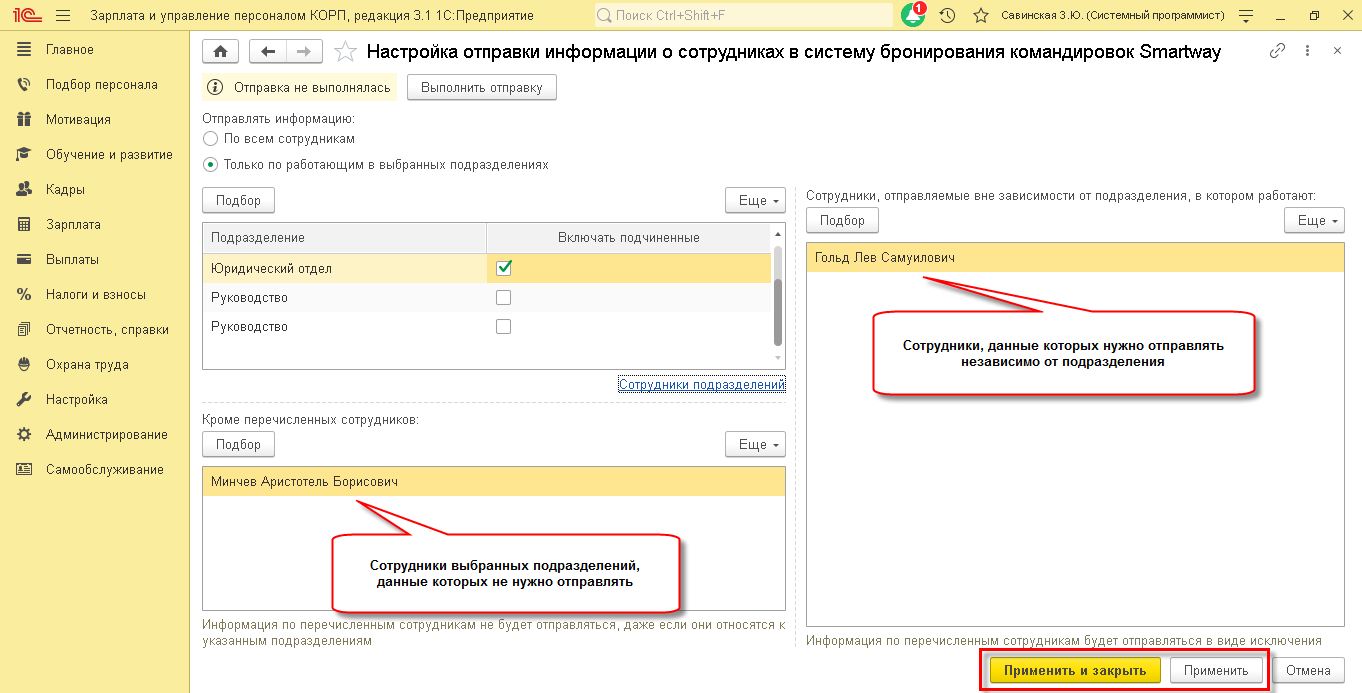
Task: Open form's more actions dots
Action: point(1307,51)
